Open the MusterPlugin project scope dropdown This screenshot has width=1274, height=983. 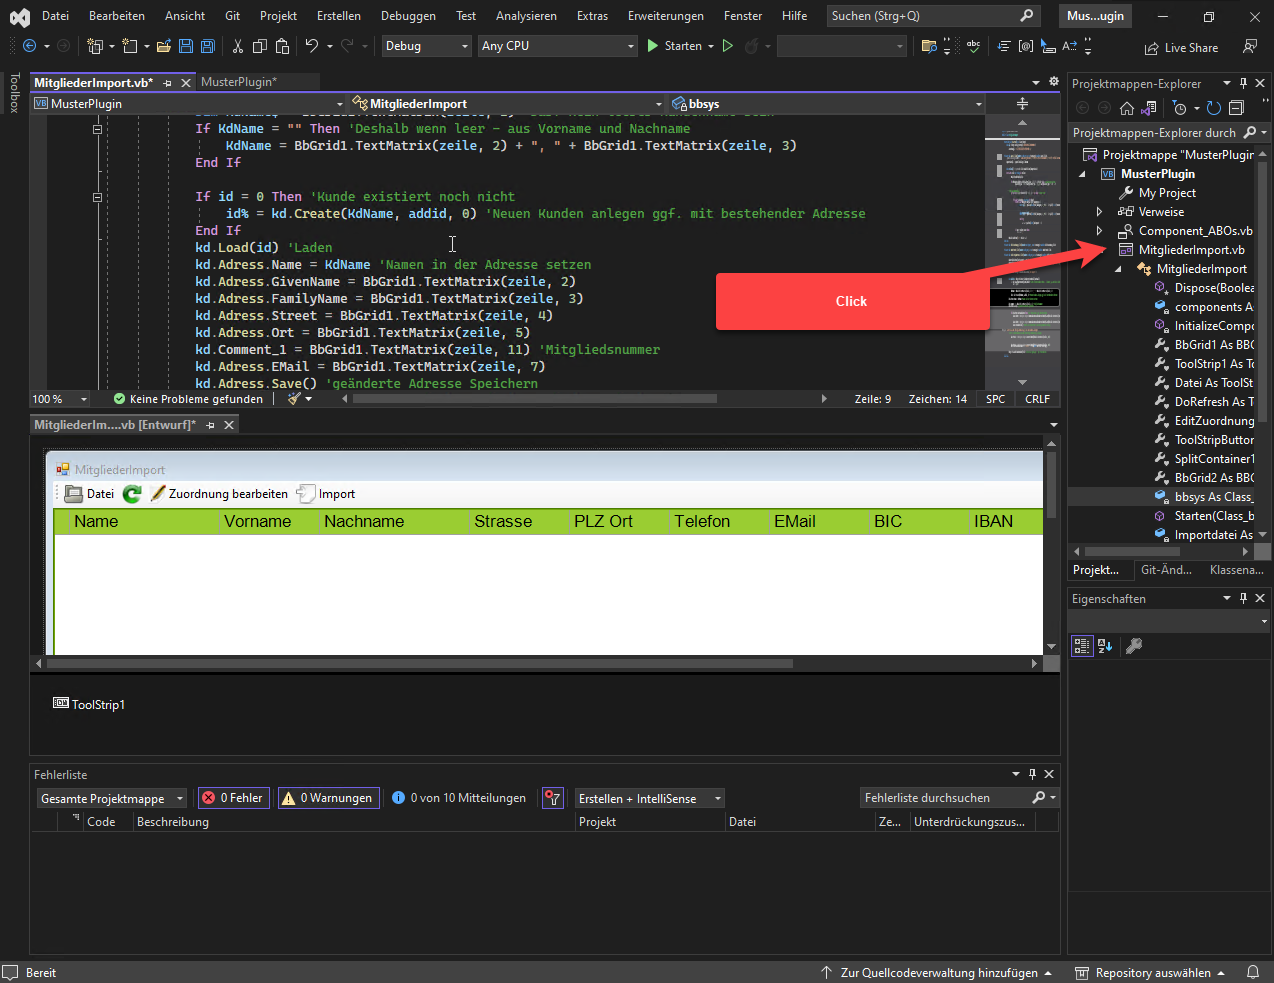click(188, 104)
